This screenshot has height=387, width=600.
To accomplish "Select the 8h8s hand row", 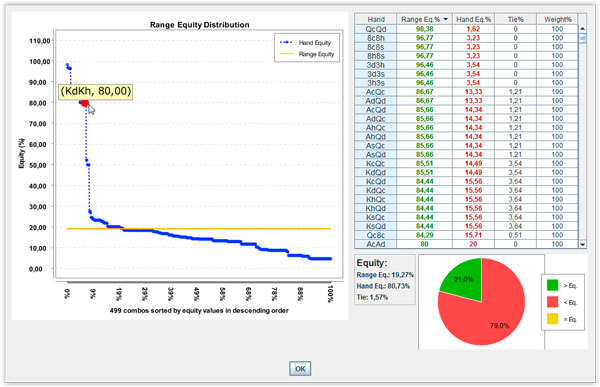I will tap(466, 56).
